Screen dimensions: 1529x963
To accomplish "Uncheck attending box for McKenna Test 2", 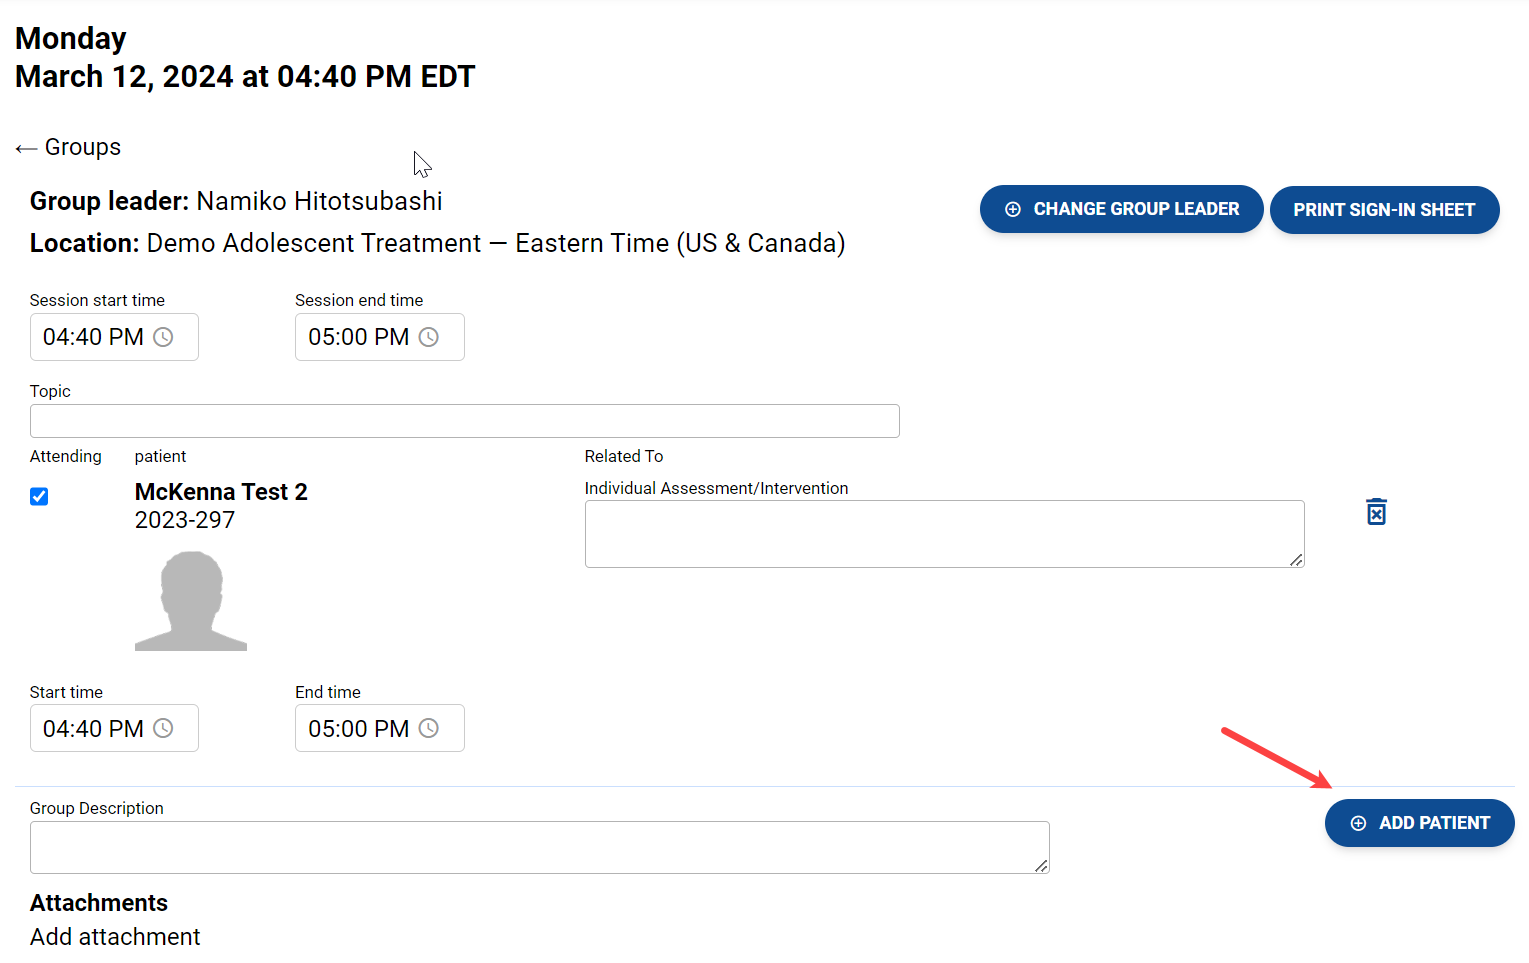I will [39, 496].
